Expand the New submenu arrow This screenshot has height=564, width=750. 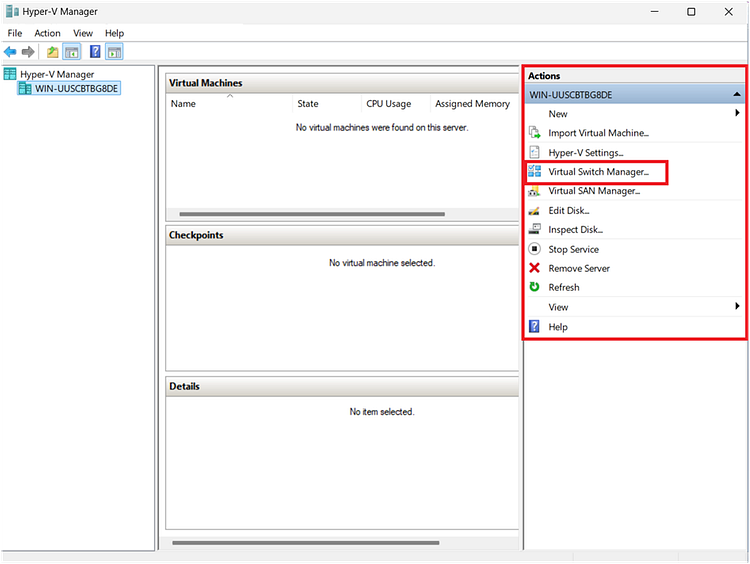(737, 113)
